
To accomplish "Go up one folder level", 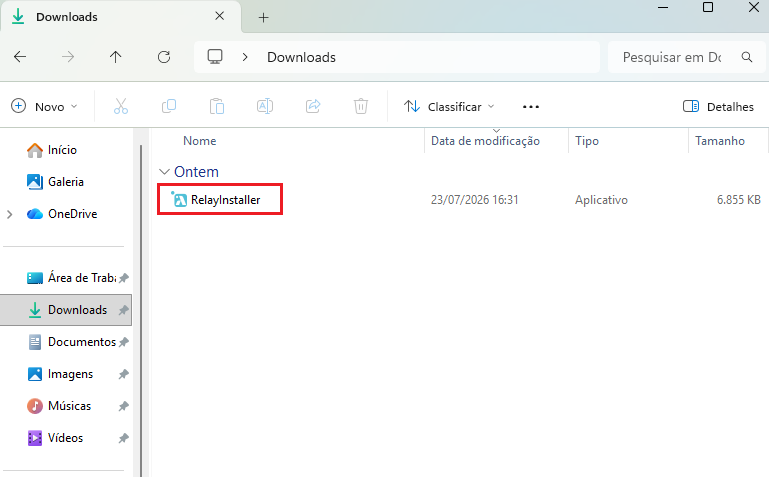I will 116,57.
